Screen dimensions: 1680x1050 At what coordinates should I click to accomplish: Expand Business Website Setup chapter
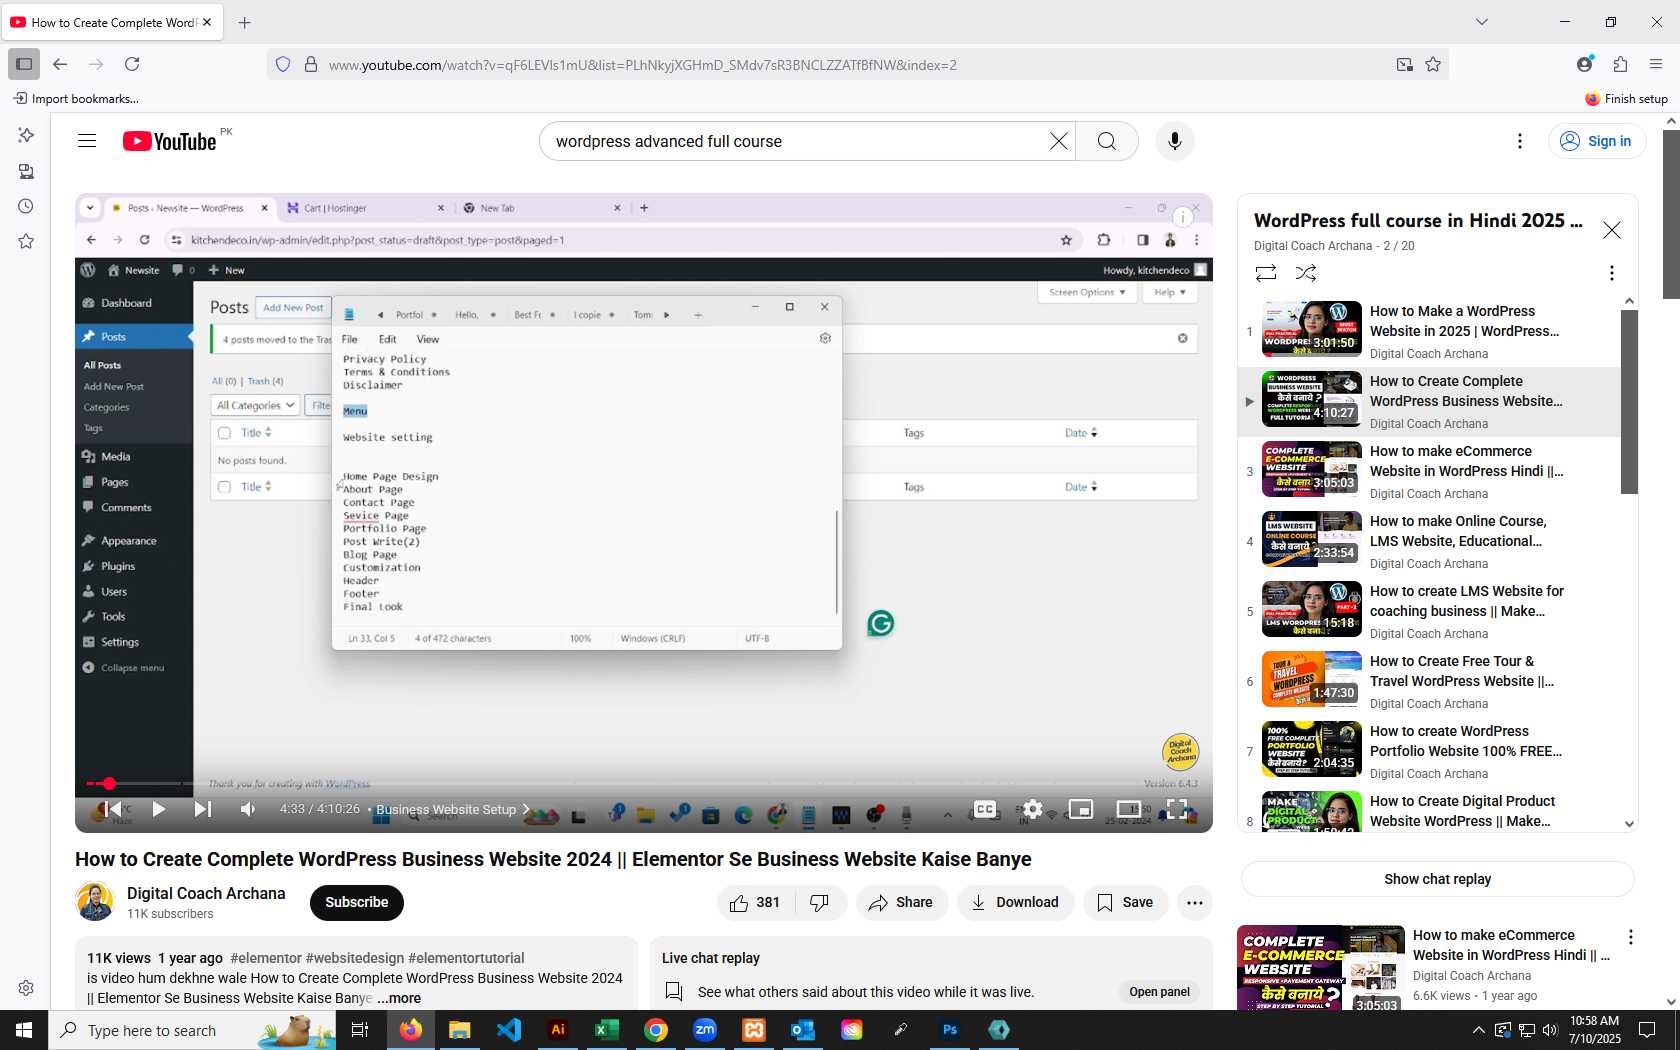coord(454,809)
